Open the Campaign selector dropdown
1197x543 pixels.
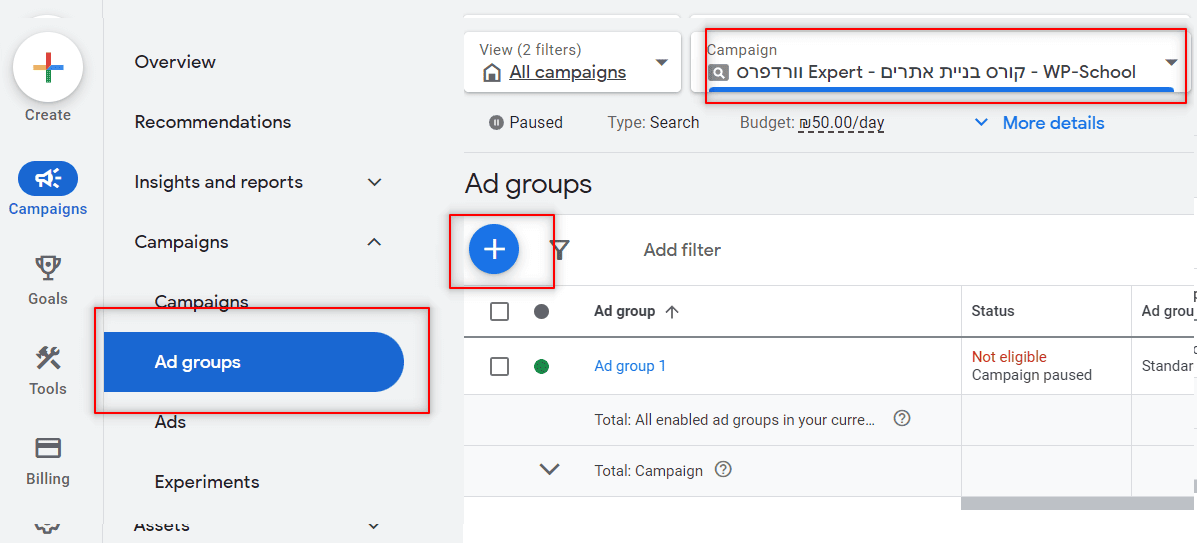tap(940, 63)
